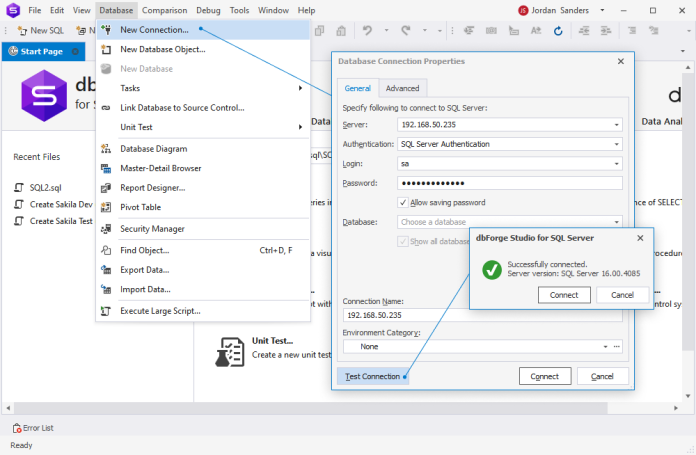Open Security Manager from menu
696x455 pixels.
[203, 229]
